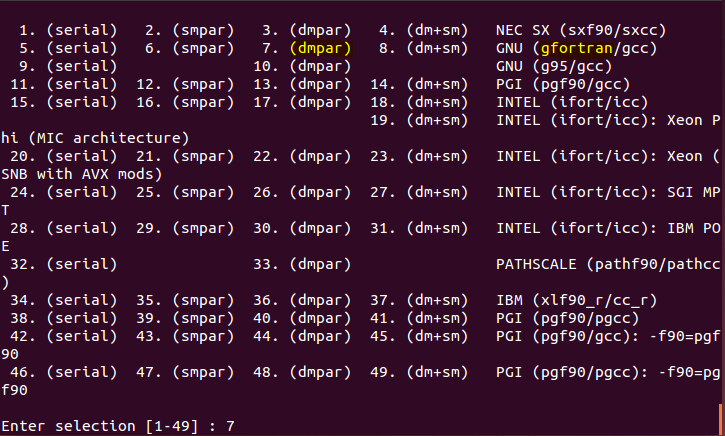Click the 'SNB with AVX mods)' text
The width and height of the screenshot is (725, 436).
[82, 174]
